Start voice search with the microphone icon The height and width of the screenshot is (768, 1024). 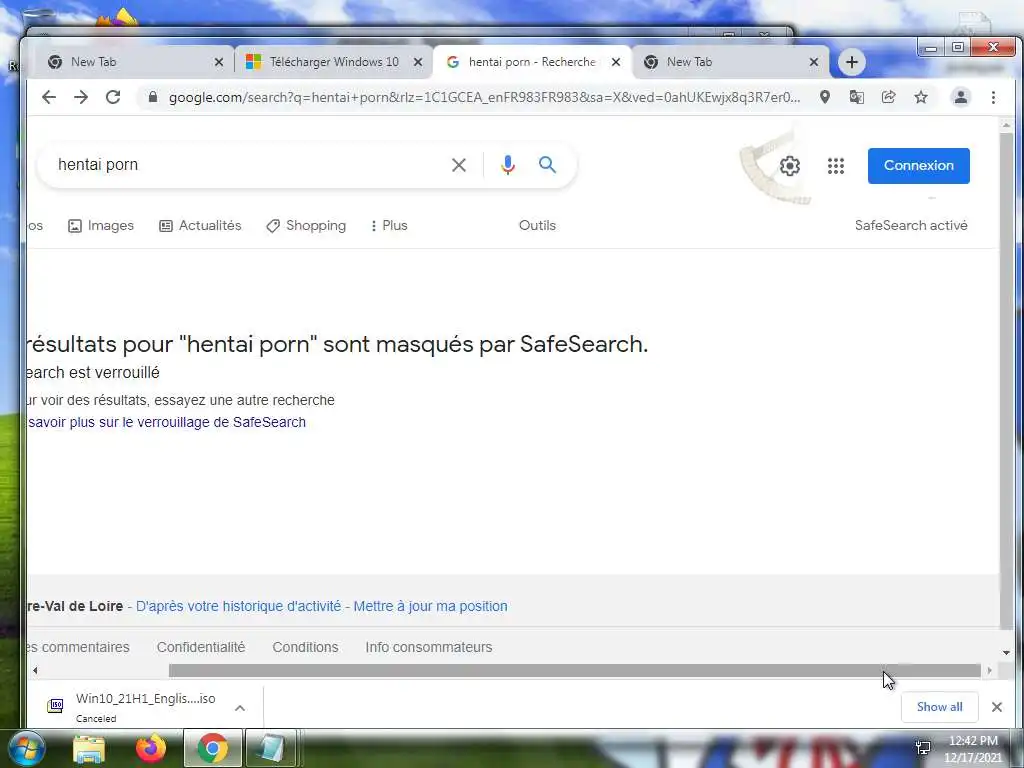(x=508, y=165)
